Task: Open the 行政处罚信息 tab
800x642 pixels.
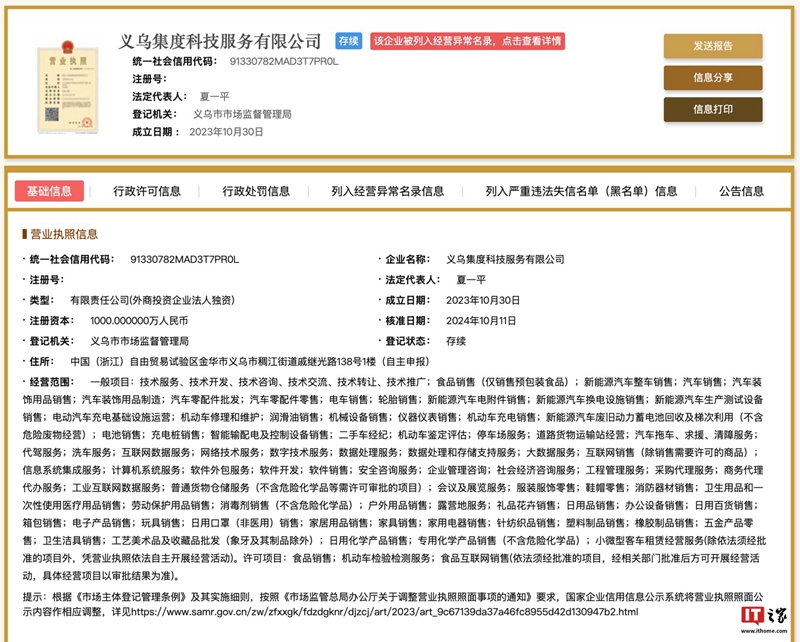Action: pos(256,191)
